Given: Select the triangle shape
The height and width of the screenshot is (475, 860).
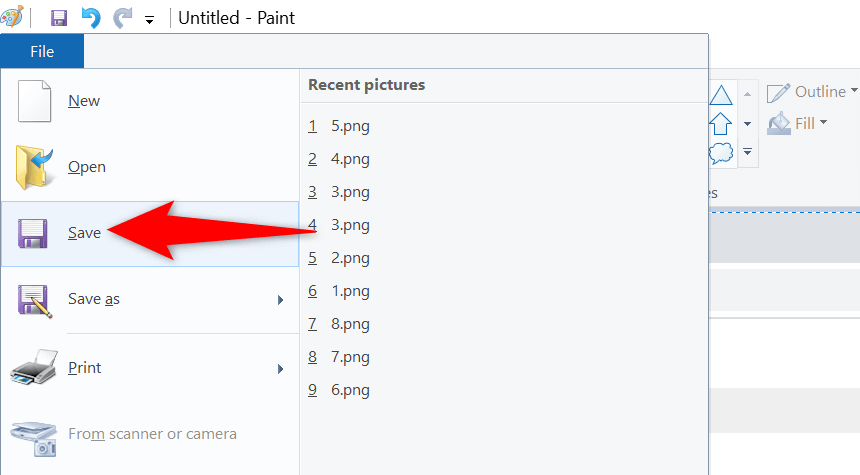Looking at the screenshot, I should click(721, 96).
